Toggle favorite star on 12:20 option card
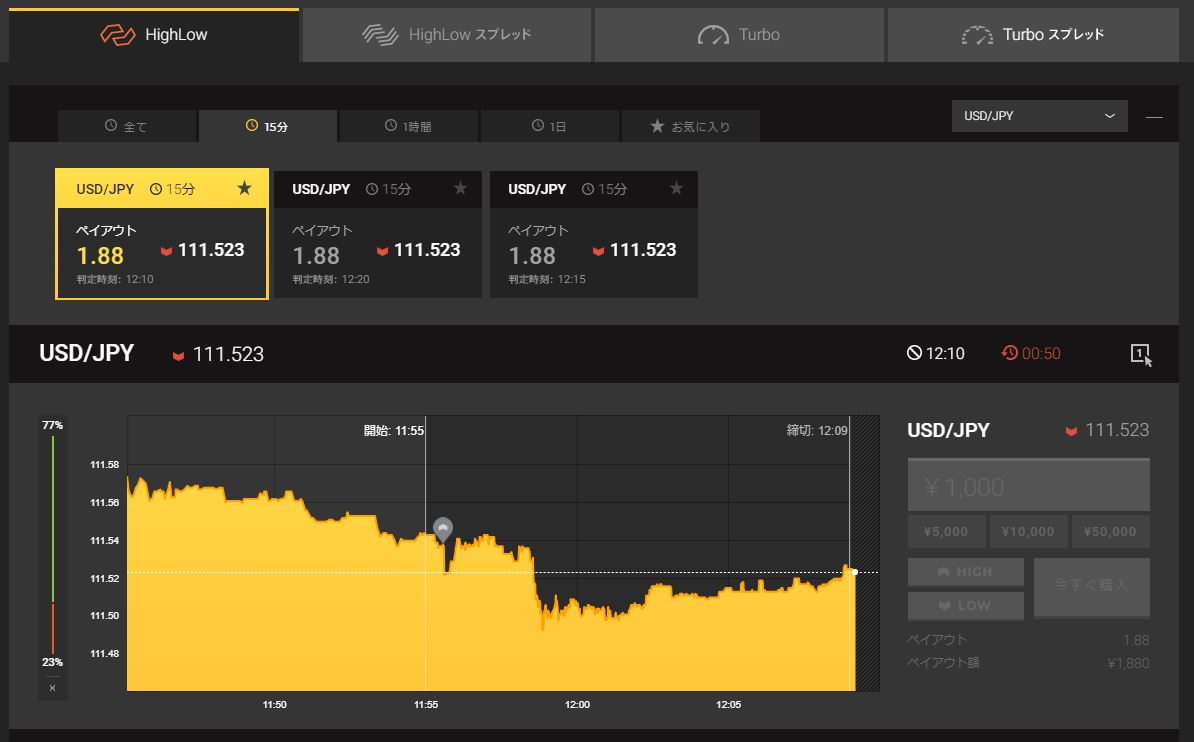Image resolution: width=1194 pixels, height=742 pixels. pyautogui.click(x=460, y=188)
